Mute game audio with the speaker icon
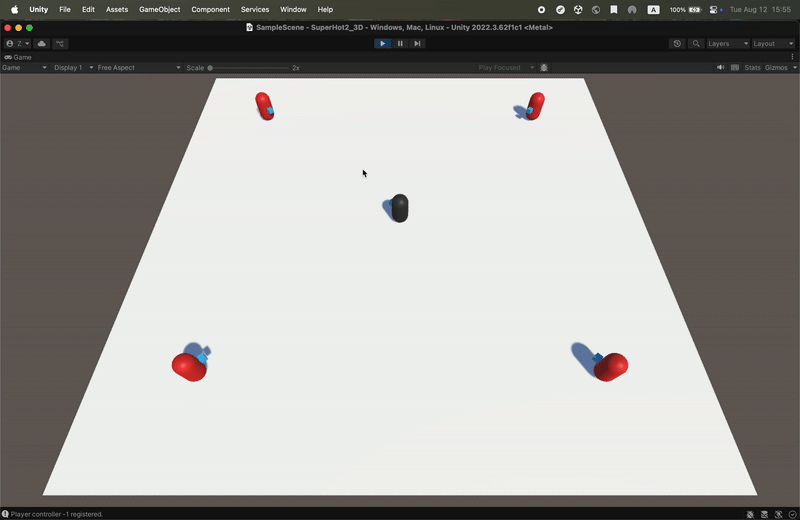 pos(720,68)
